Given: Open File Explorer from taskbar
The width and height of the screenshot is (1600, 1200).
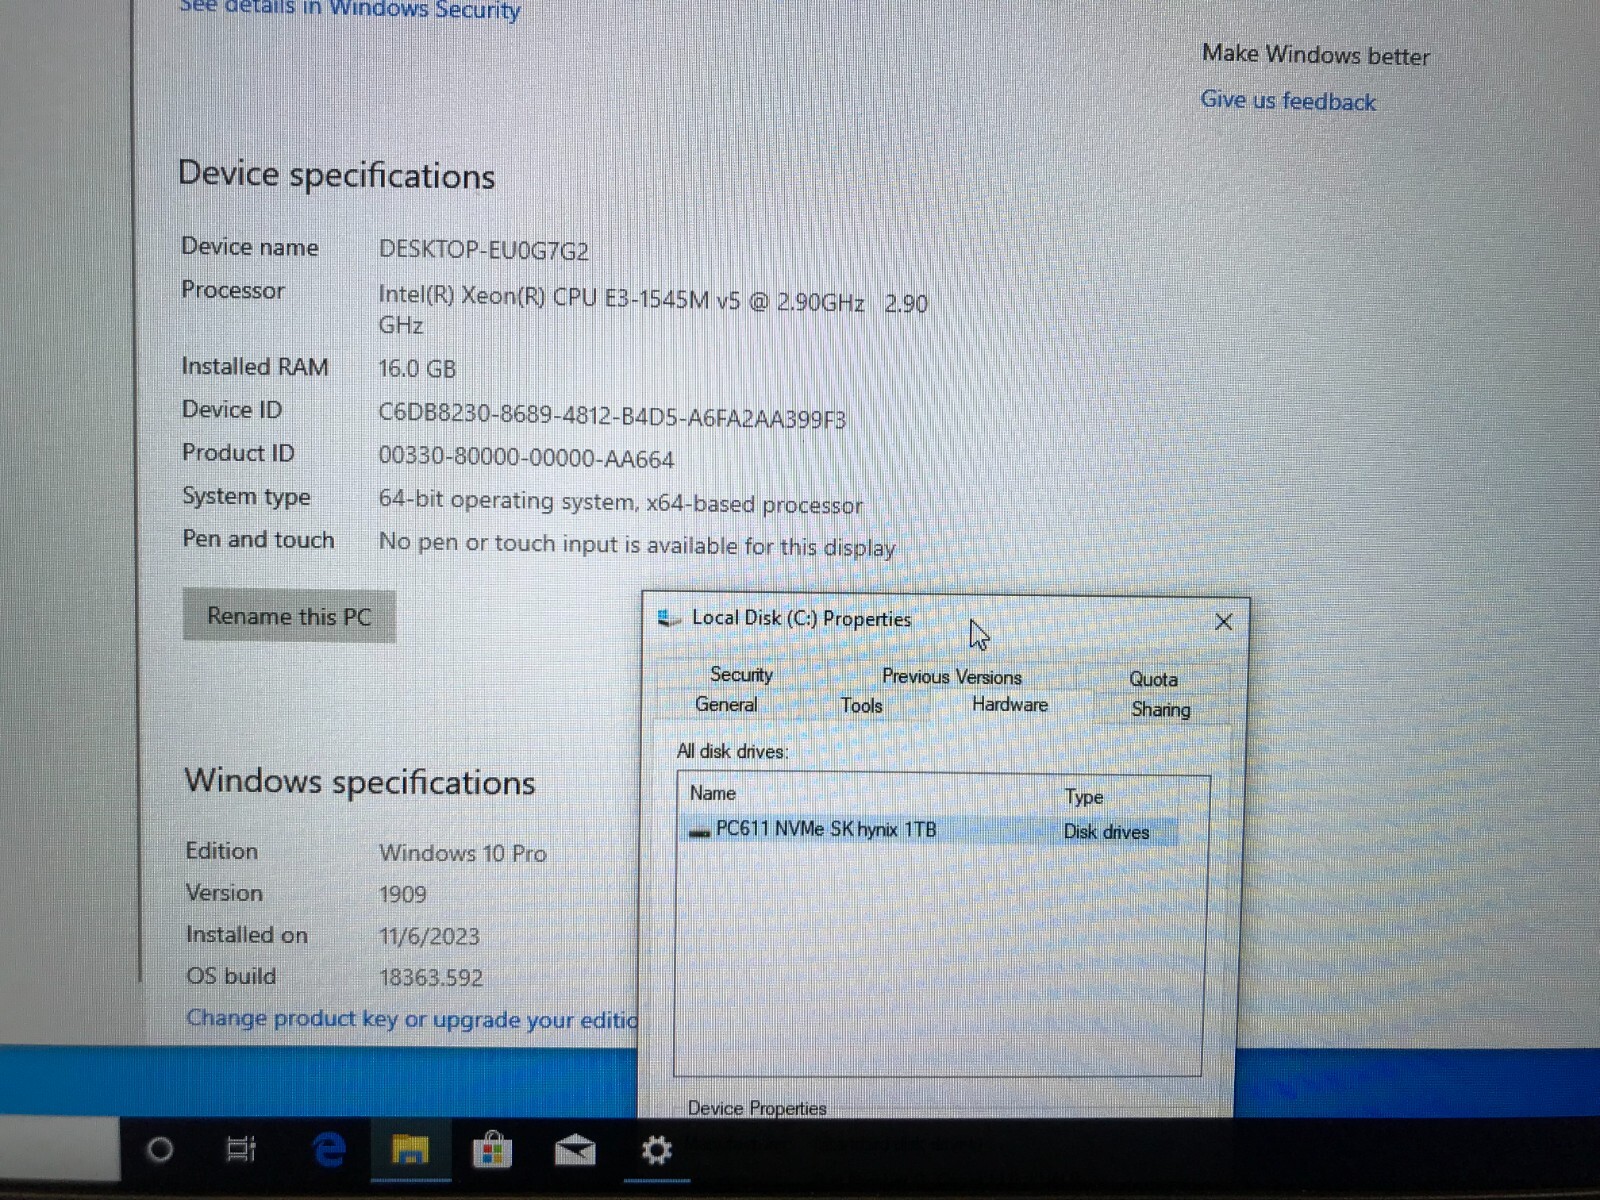Looking at the screenshot, I should pyautogui.click(x=410, y=1150).
